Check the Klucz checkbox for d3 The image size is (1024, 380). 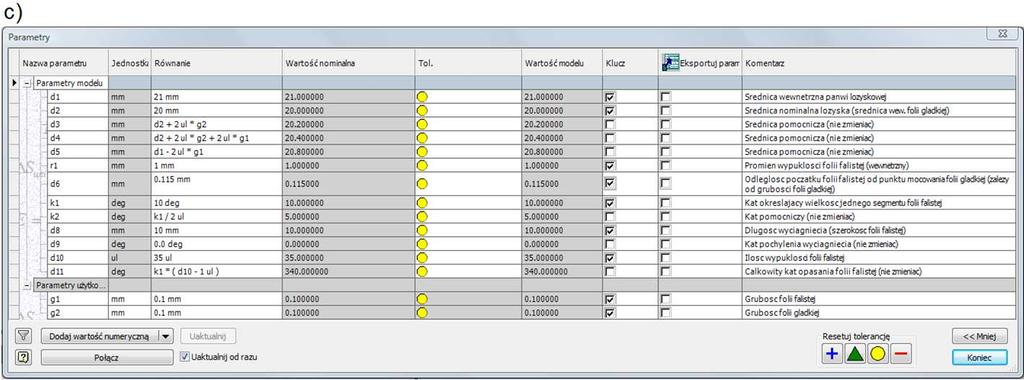click(x=611, y=124)
